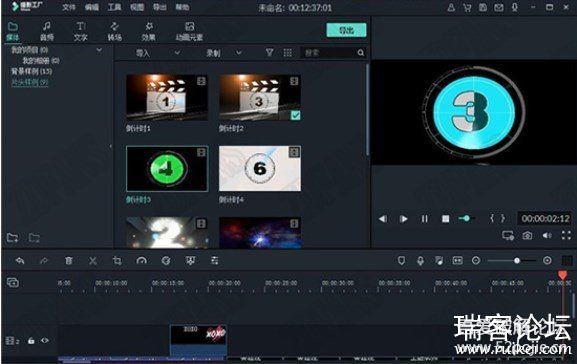577x364 pixels.
Task: Open the 工具 menu
Action: coord(114,7)
